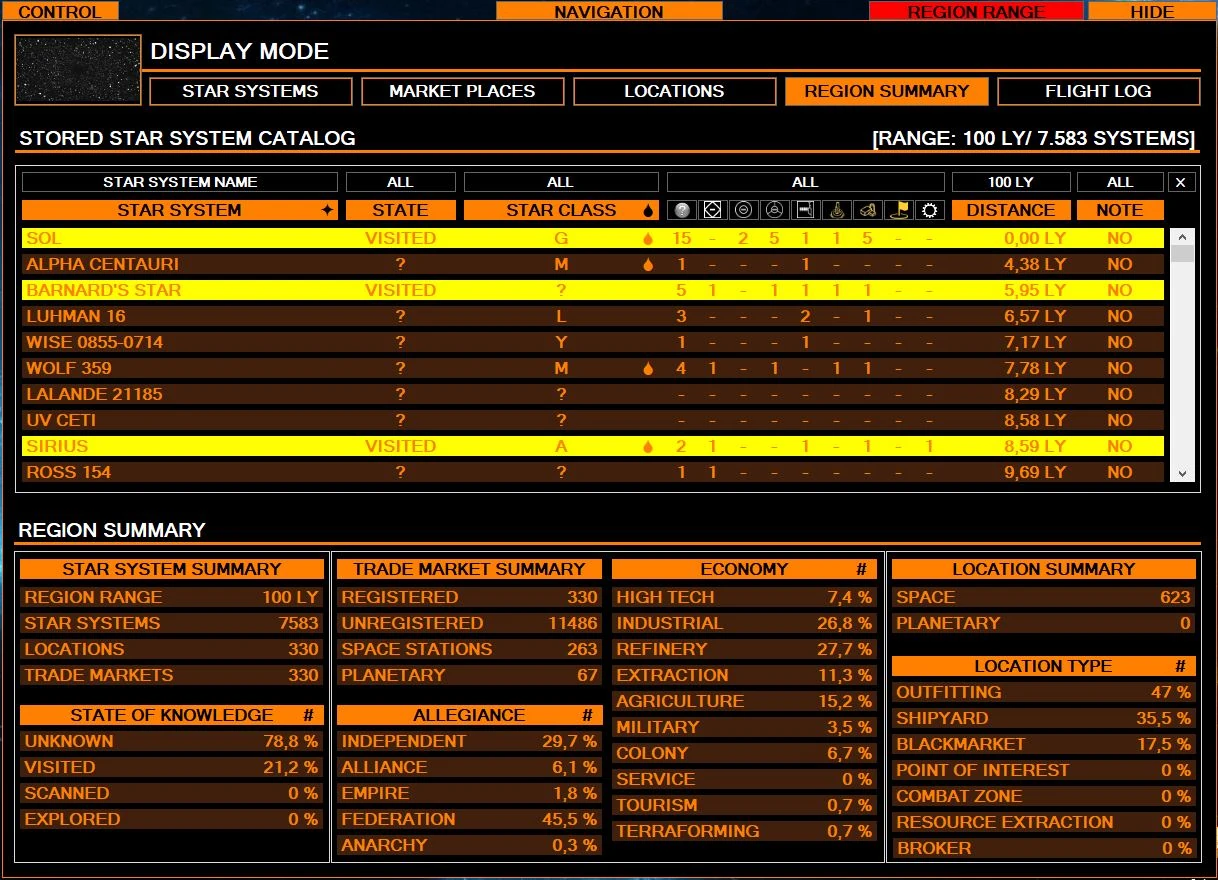
Task: Toggle the # on ALLEGIANCE header
Action: [x=587, y=715]
